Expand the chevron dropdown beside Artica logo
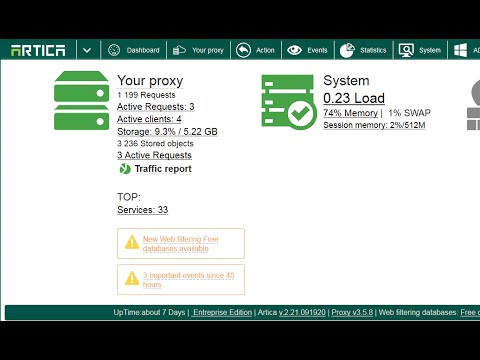Image resolution: width=480 pixels, height=360 pixels. 87,51
